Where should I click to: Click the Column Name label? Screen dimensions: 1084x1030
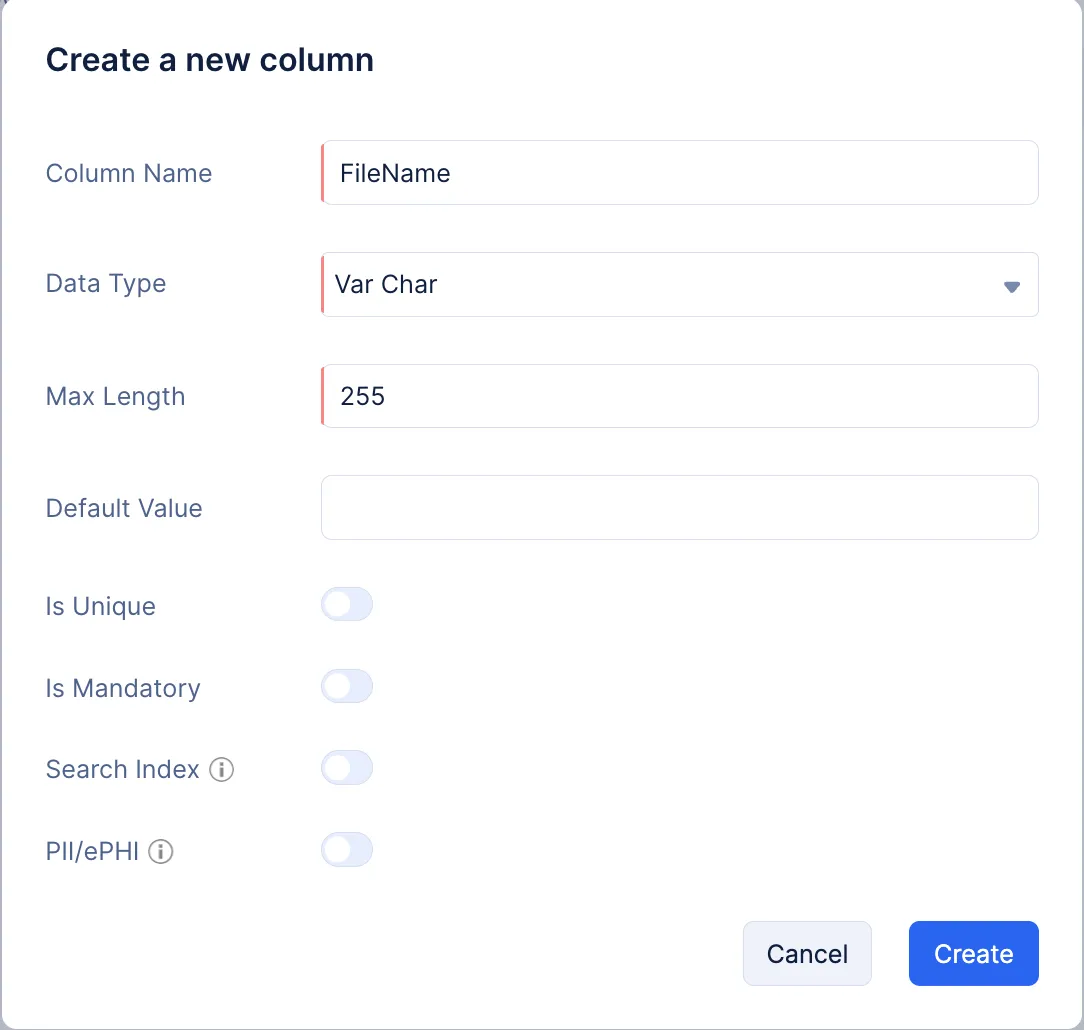tap(128, 173)
